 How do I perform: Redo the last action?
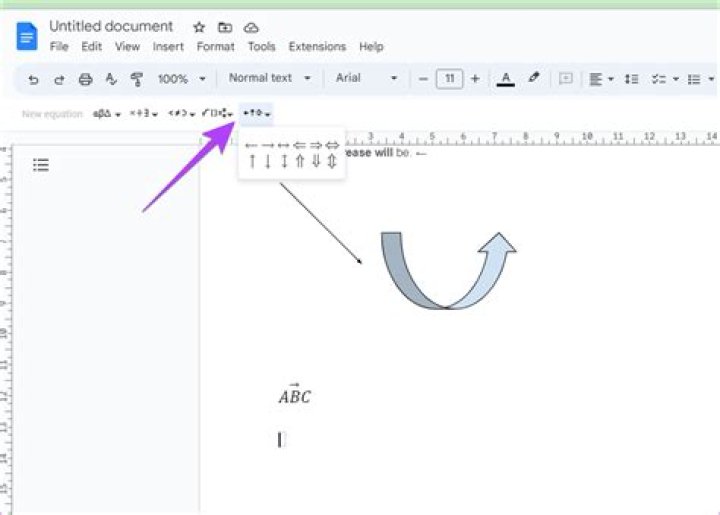click(x=59, y=79)
